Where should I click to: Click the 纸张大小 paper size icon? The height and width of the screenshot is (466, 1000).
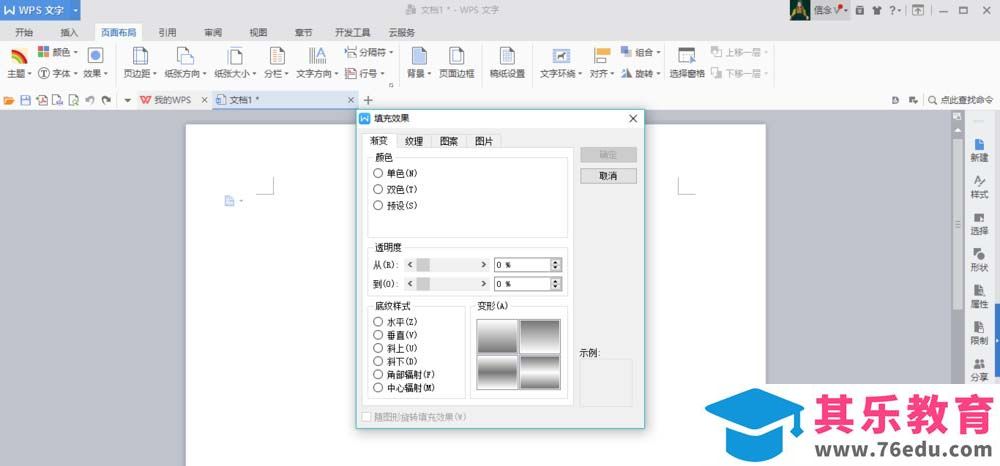point(235,56)
